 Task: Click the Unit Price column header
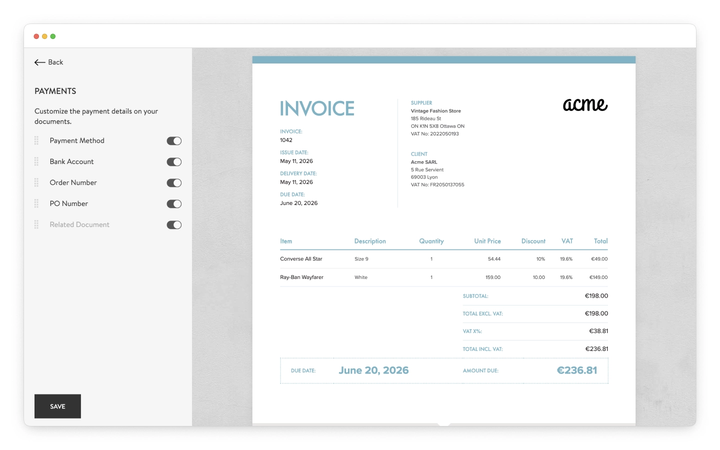[x=487, y=241]
